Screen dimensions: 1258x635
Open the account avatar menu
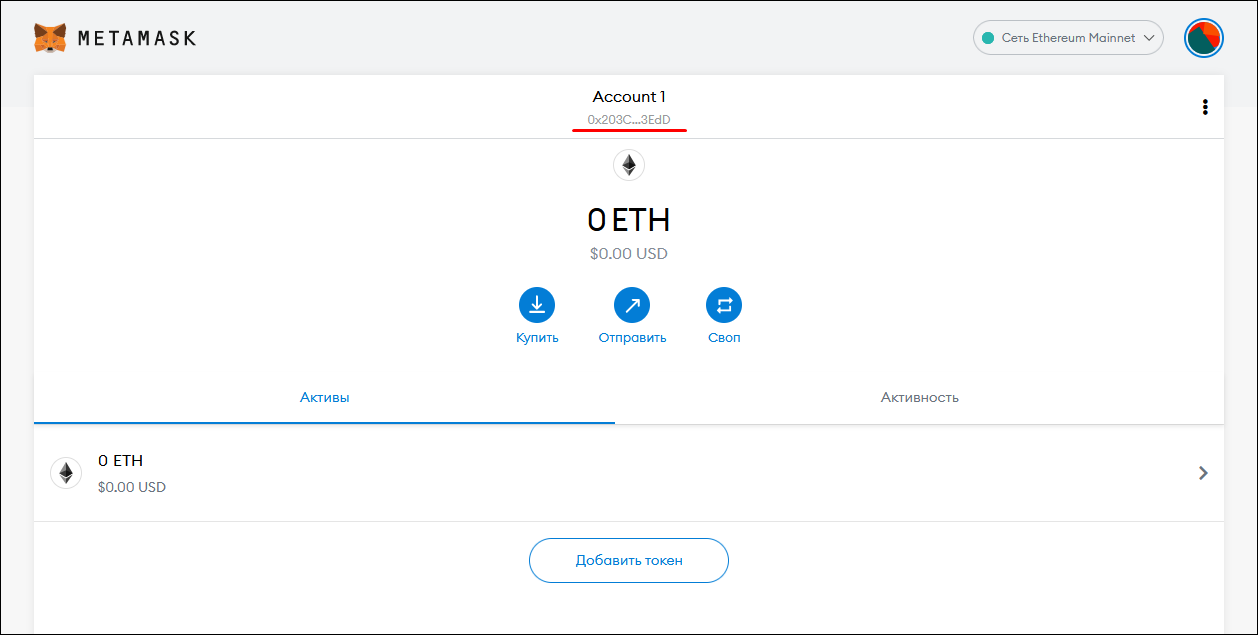tap(1204, 38)
